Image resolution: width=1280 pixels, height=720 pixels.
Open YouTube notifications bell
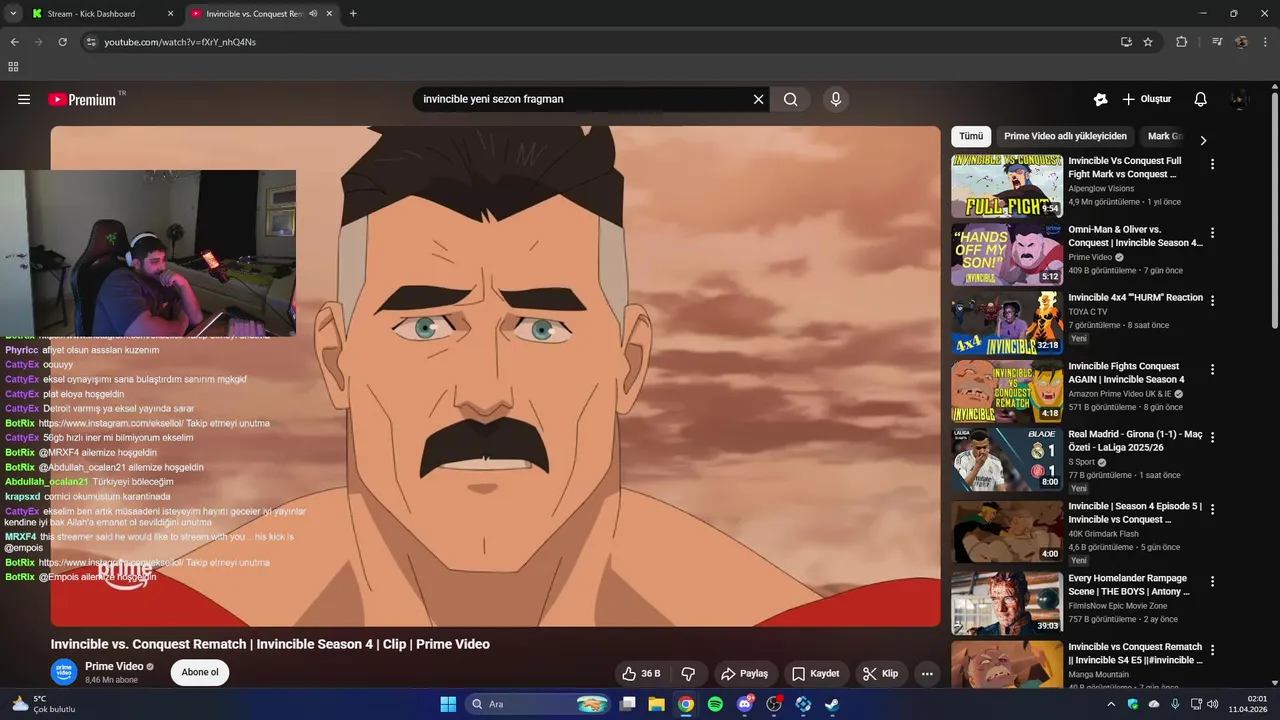pos(1200,99)
